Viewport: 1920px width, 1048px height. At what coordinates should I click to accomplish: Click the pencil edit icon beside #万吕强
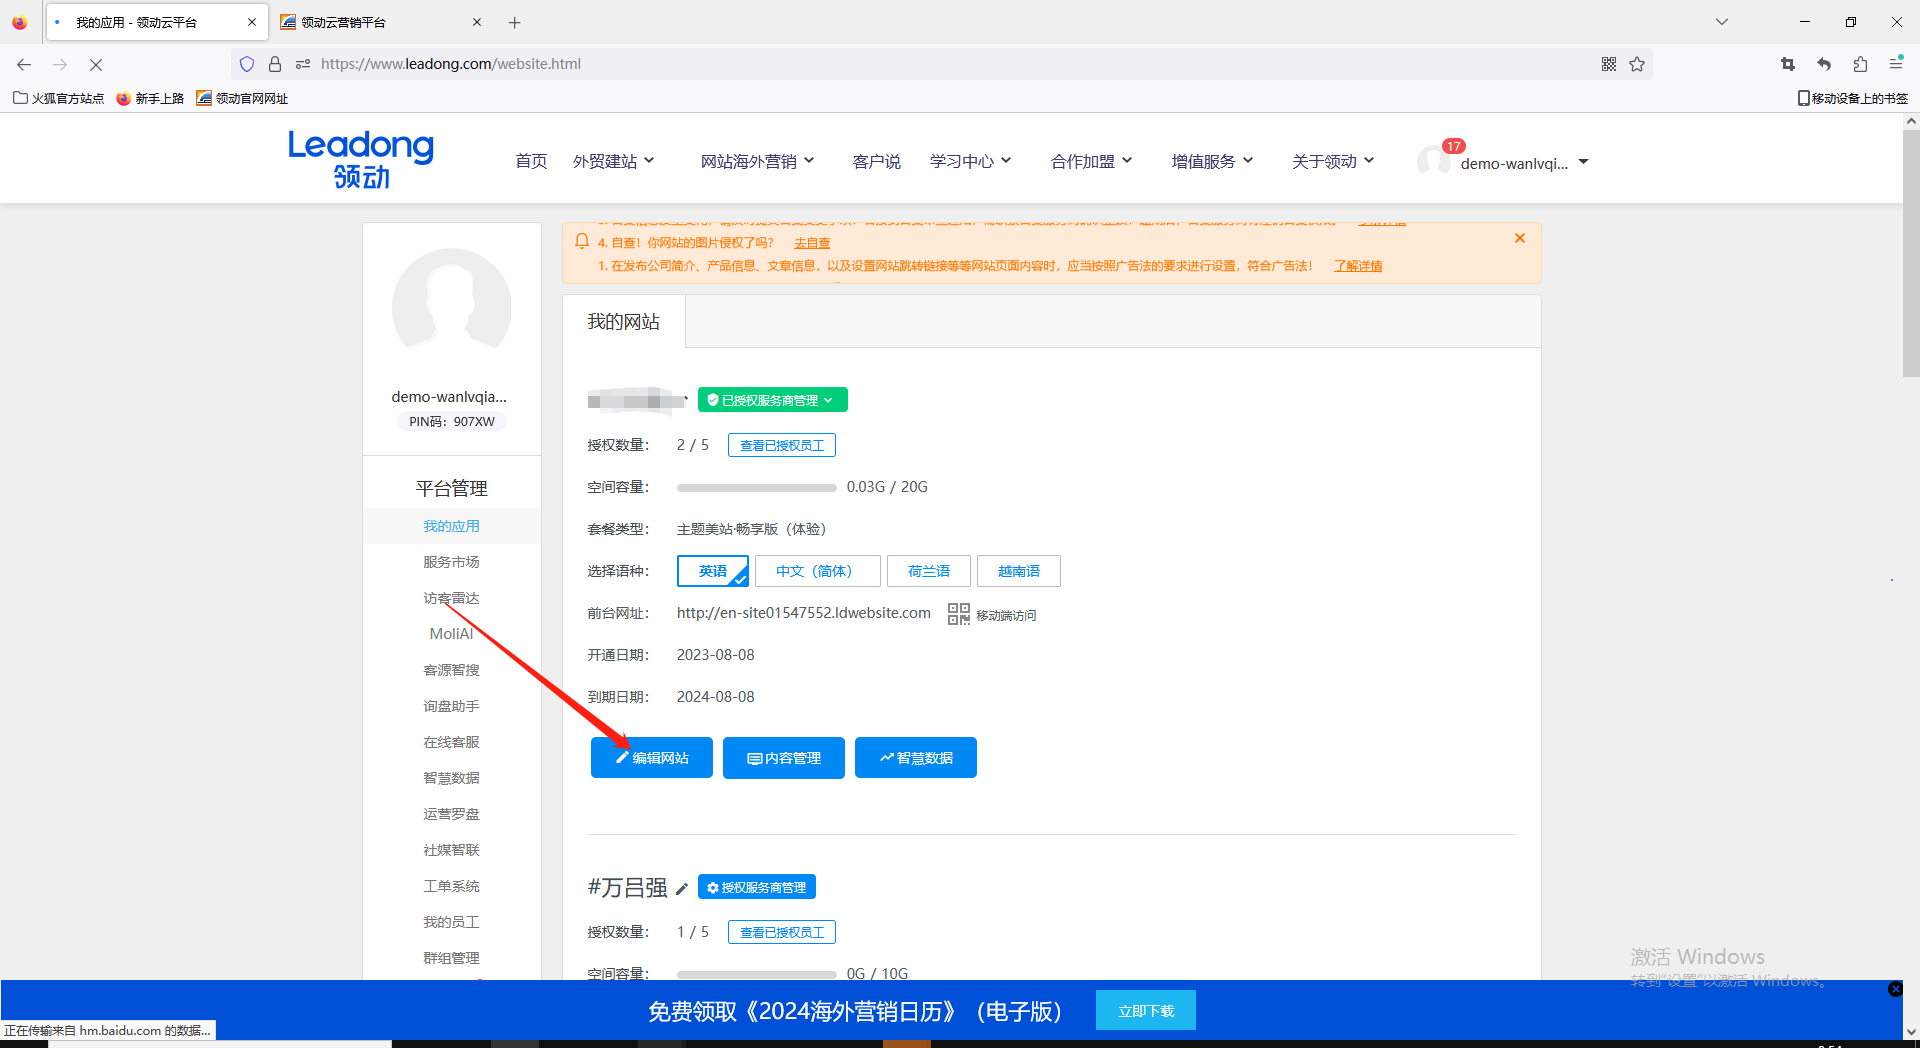point(683,888)
